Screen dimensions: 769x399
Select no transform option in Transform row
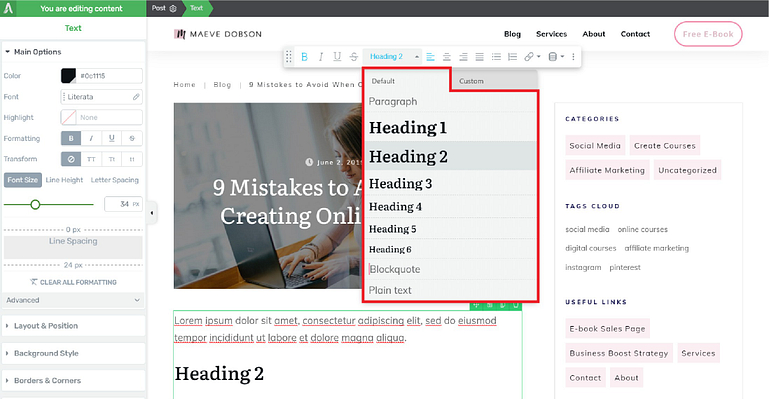click(71, 159)
